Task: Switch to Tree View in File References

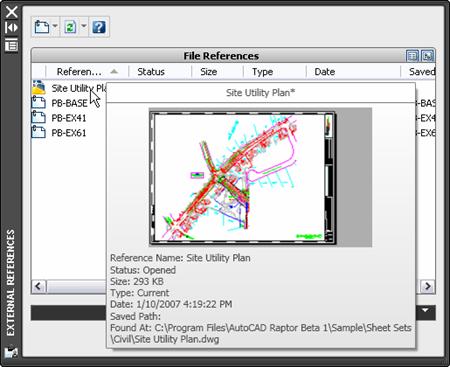Action: (427, 56)
